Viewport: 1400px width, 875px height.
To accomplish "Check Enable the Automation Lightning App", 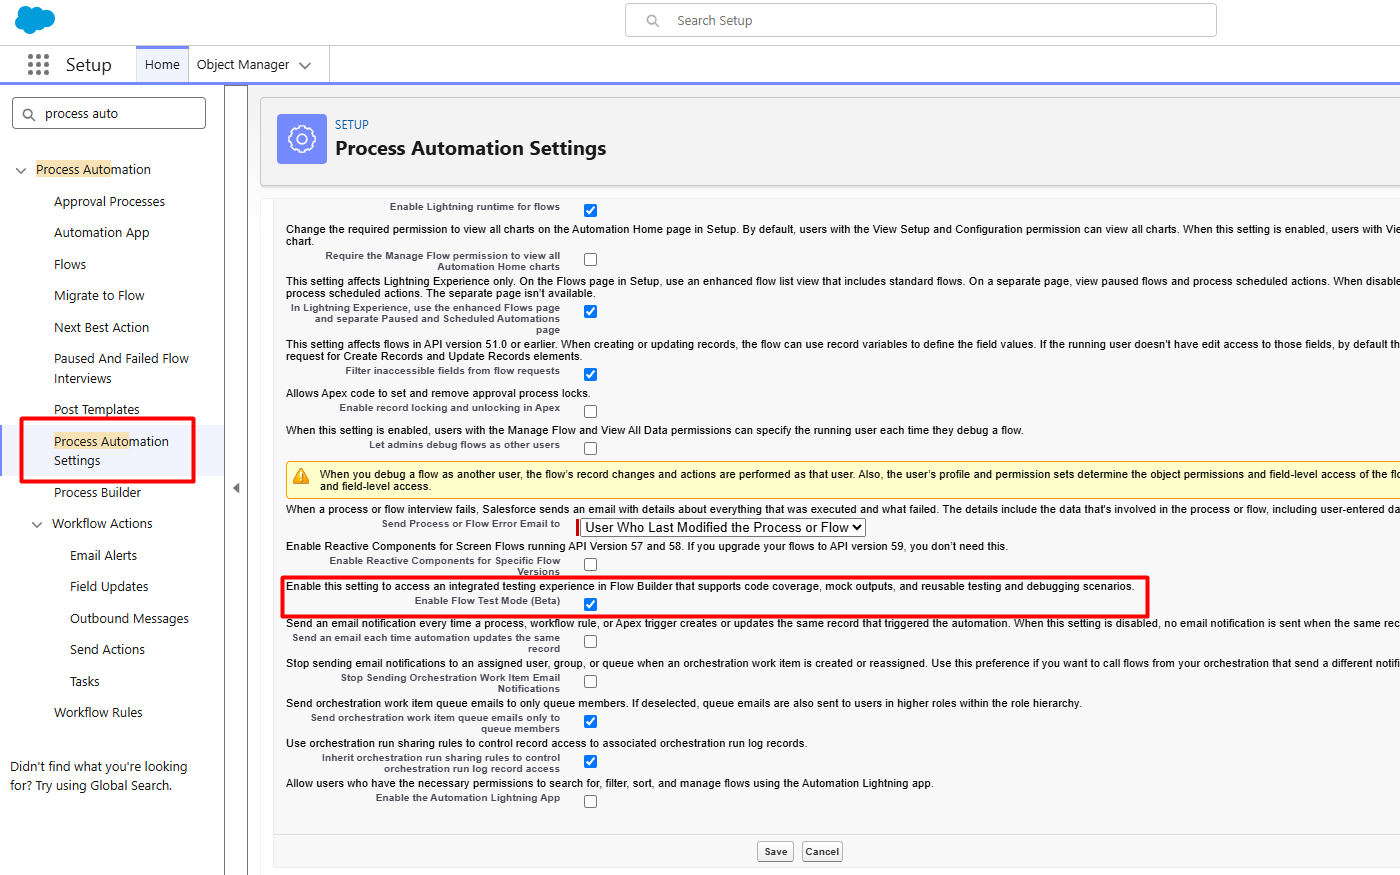I will tap(590, 801).
